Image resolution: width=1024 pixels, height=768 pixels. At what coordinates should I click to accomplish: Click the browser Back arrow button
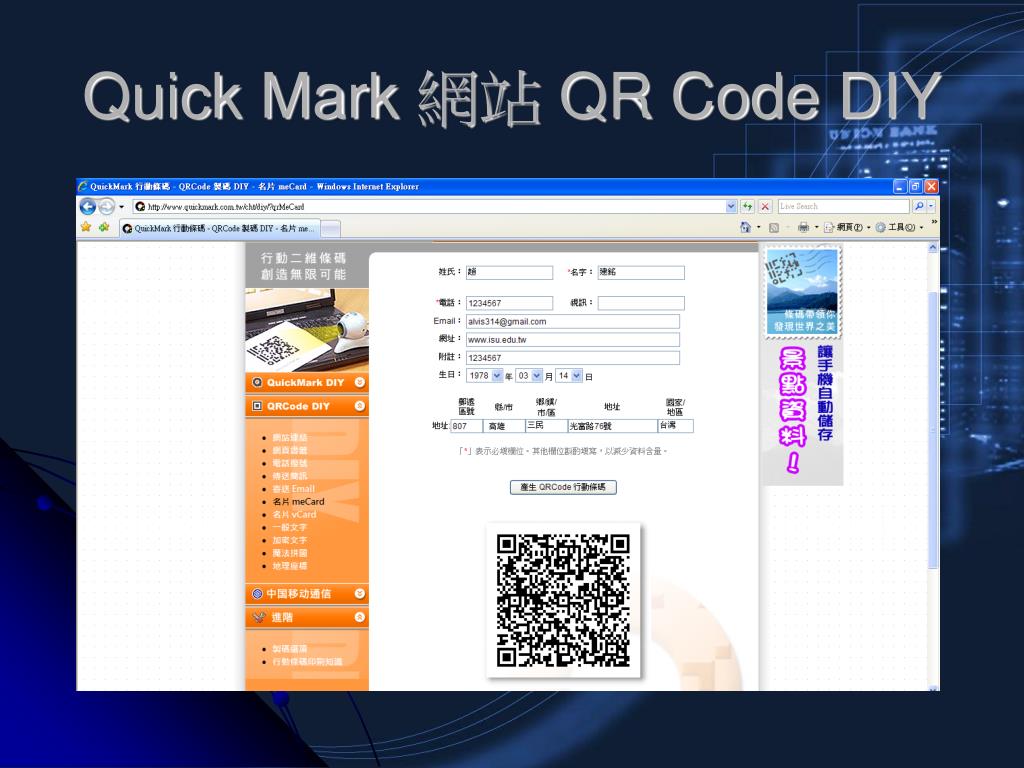point(88,206)
